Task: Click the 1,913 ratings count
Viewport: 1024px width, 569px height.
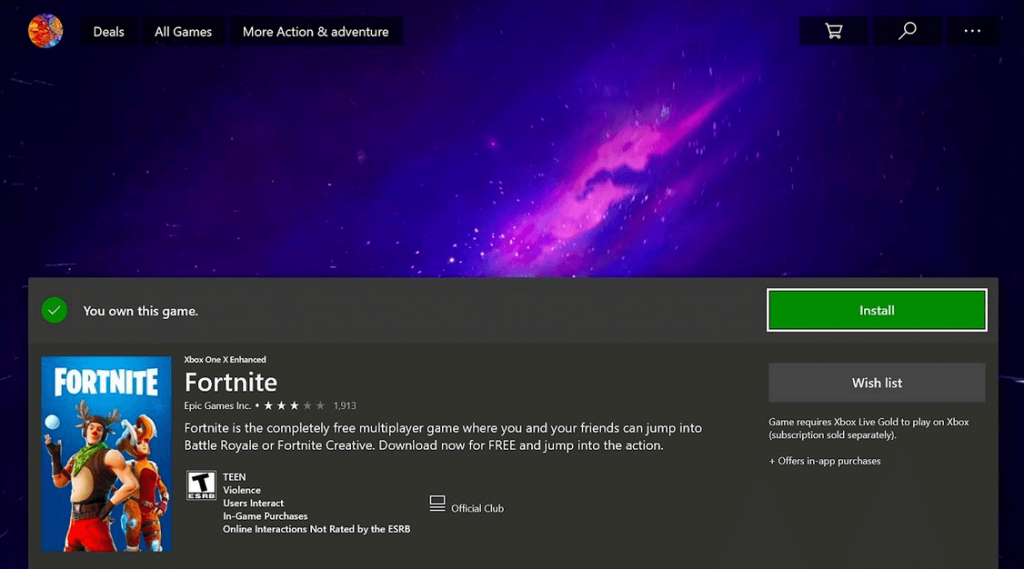Action: pos(345,406)
